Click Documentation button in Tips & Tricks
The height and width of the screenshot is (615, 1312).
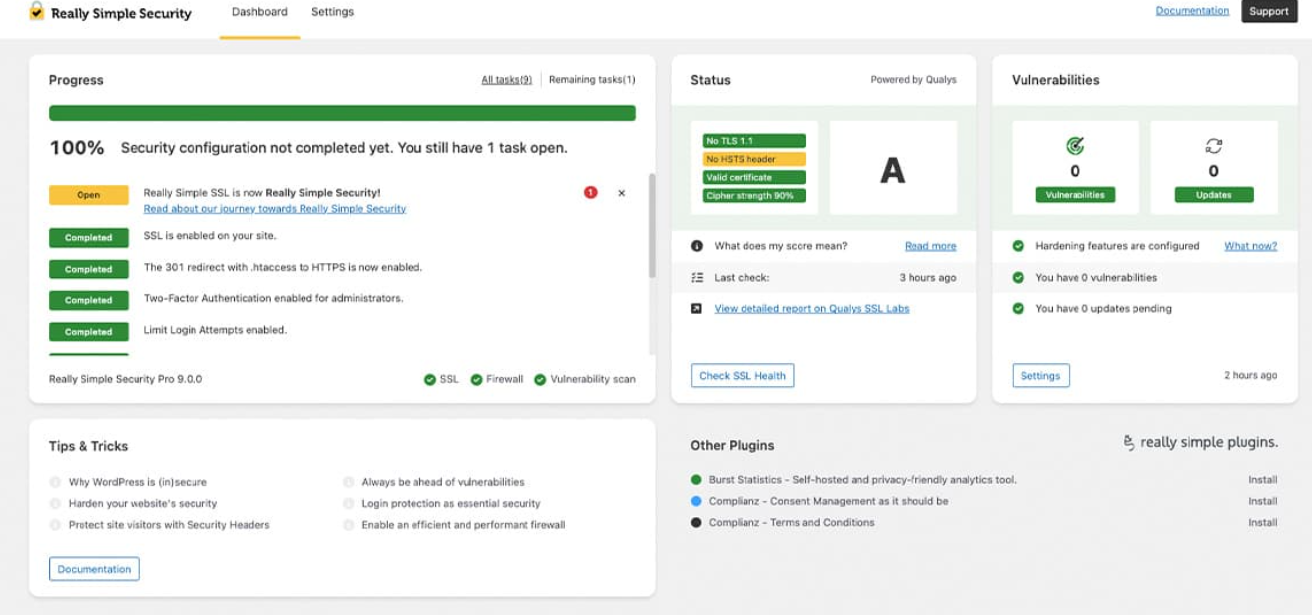[94, 569]
